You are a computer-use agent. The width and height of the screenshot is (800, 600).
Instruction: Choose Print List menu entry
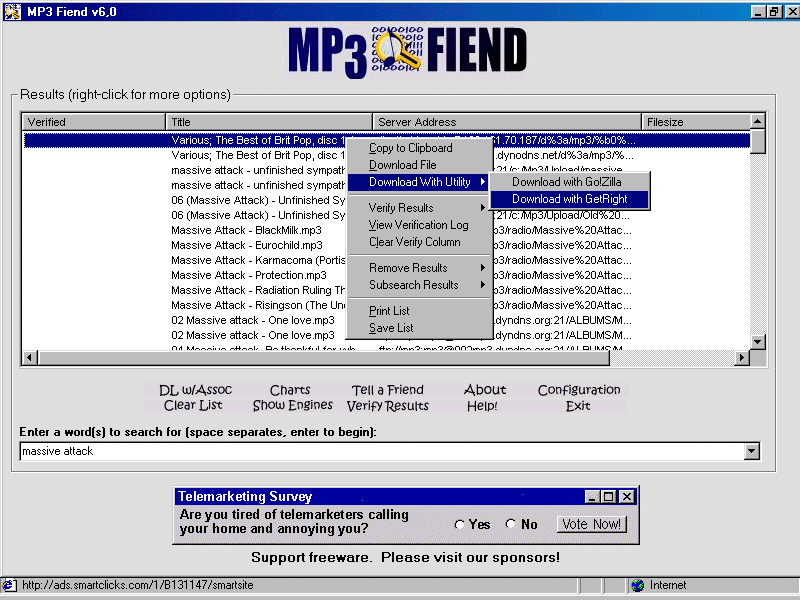coord(418,311)
